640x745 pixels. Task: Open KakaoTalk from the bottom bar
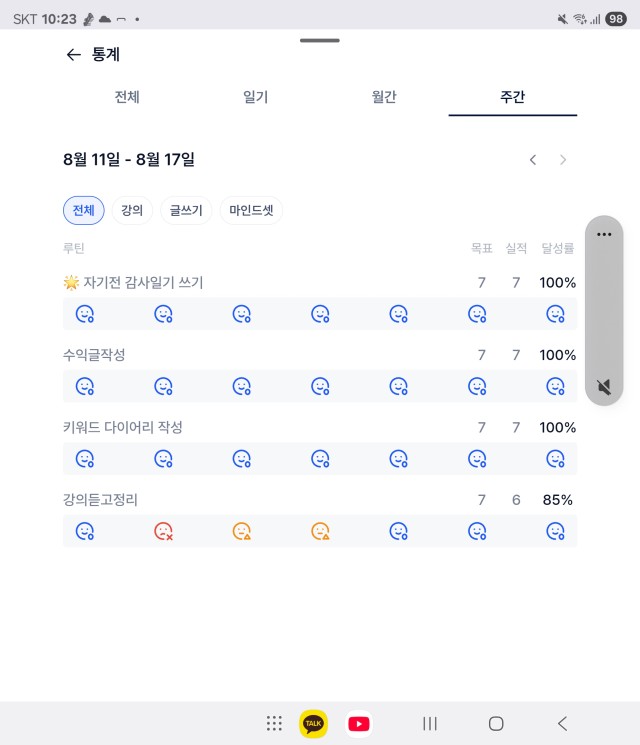click(313, 724)
